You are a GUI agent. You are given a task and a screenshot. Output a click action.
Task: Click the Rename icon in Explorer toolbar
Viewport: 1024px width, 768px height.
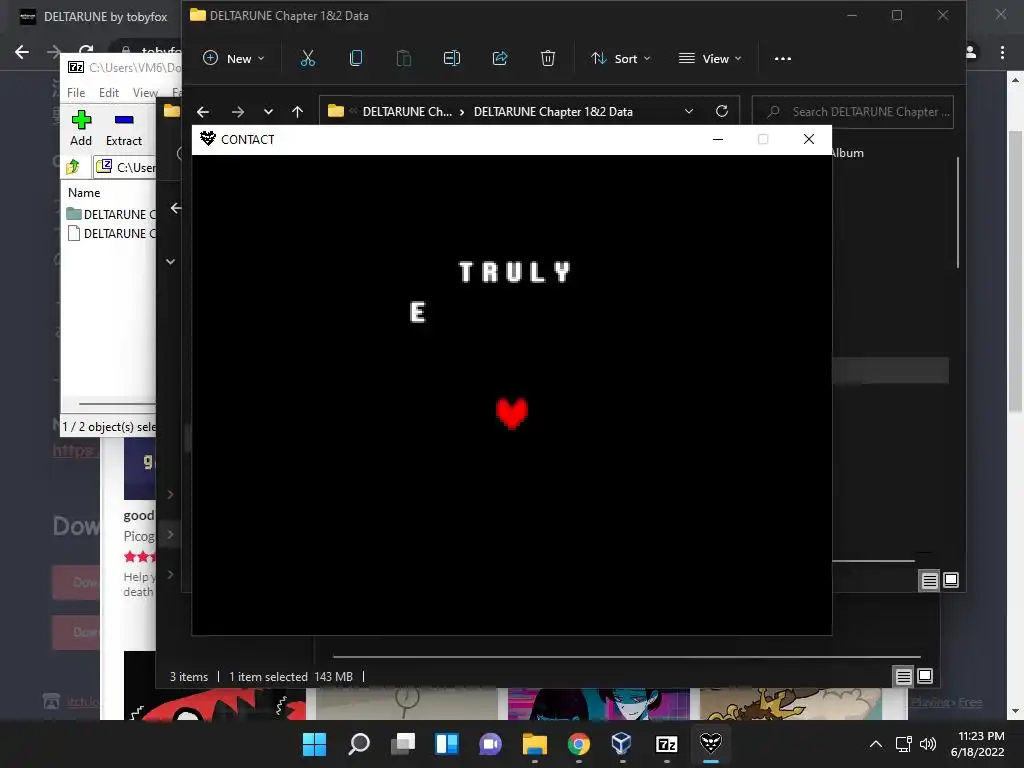(x=452, y=58)
